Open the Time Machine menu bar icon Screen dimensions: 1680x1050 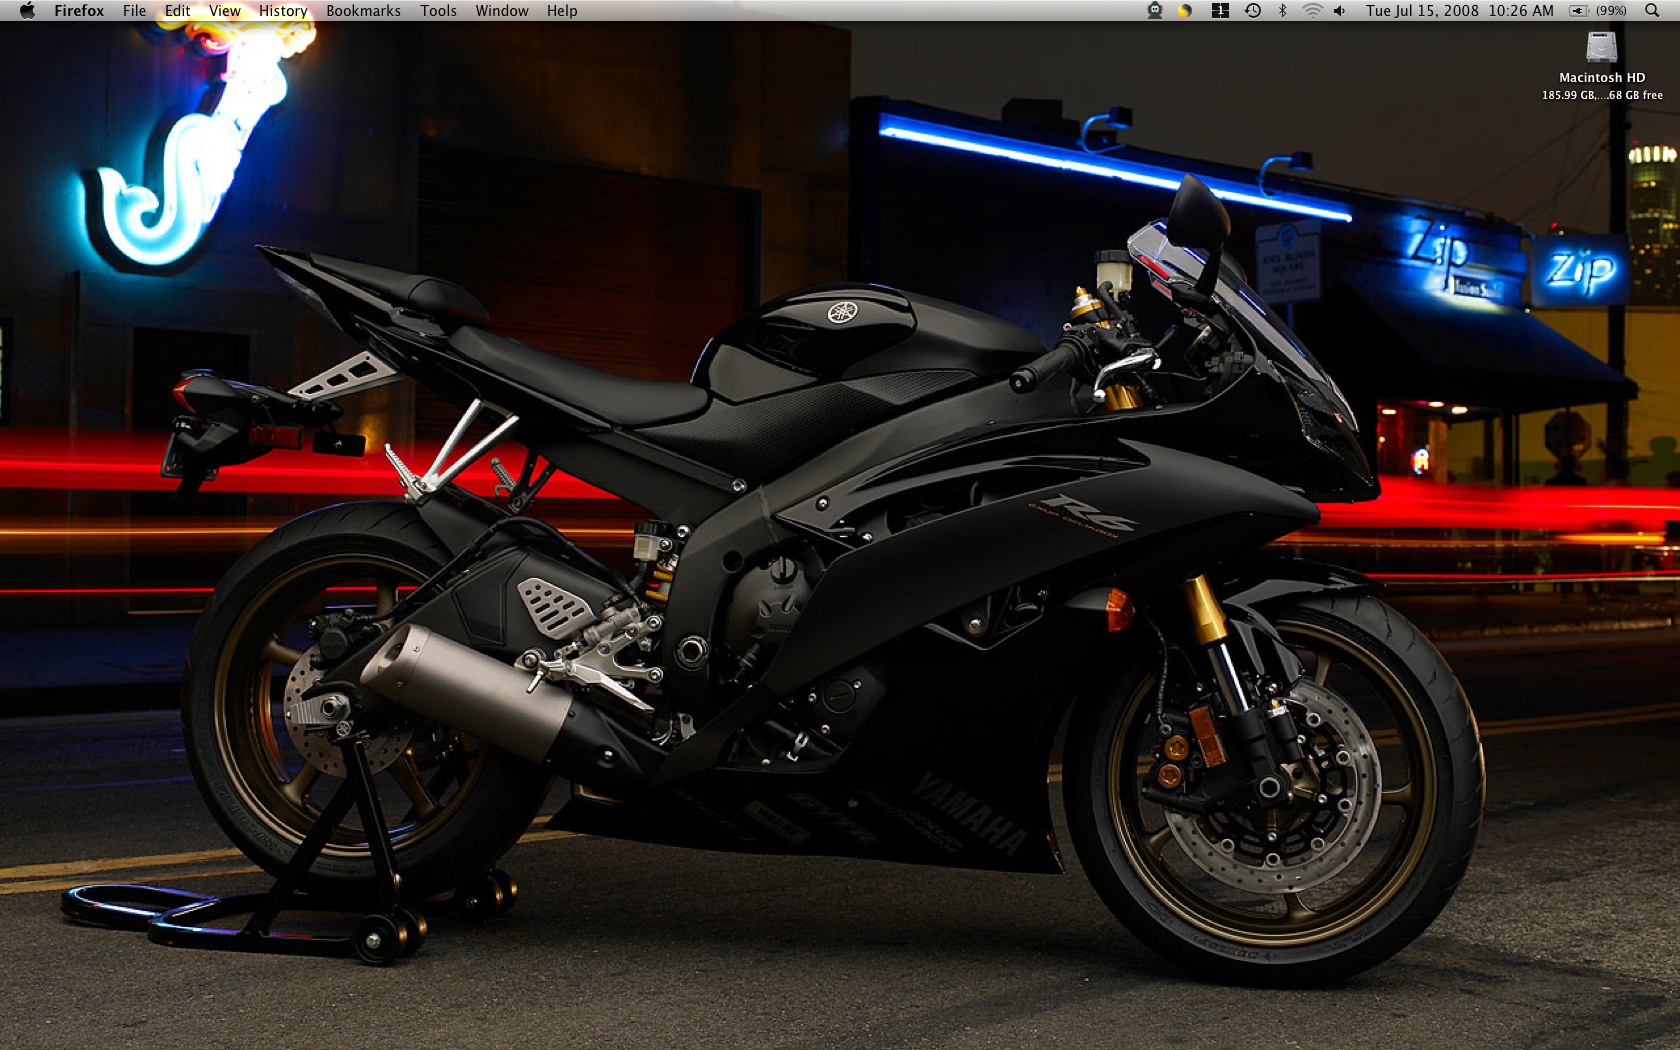coord(1252,11)
